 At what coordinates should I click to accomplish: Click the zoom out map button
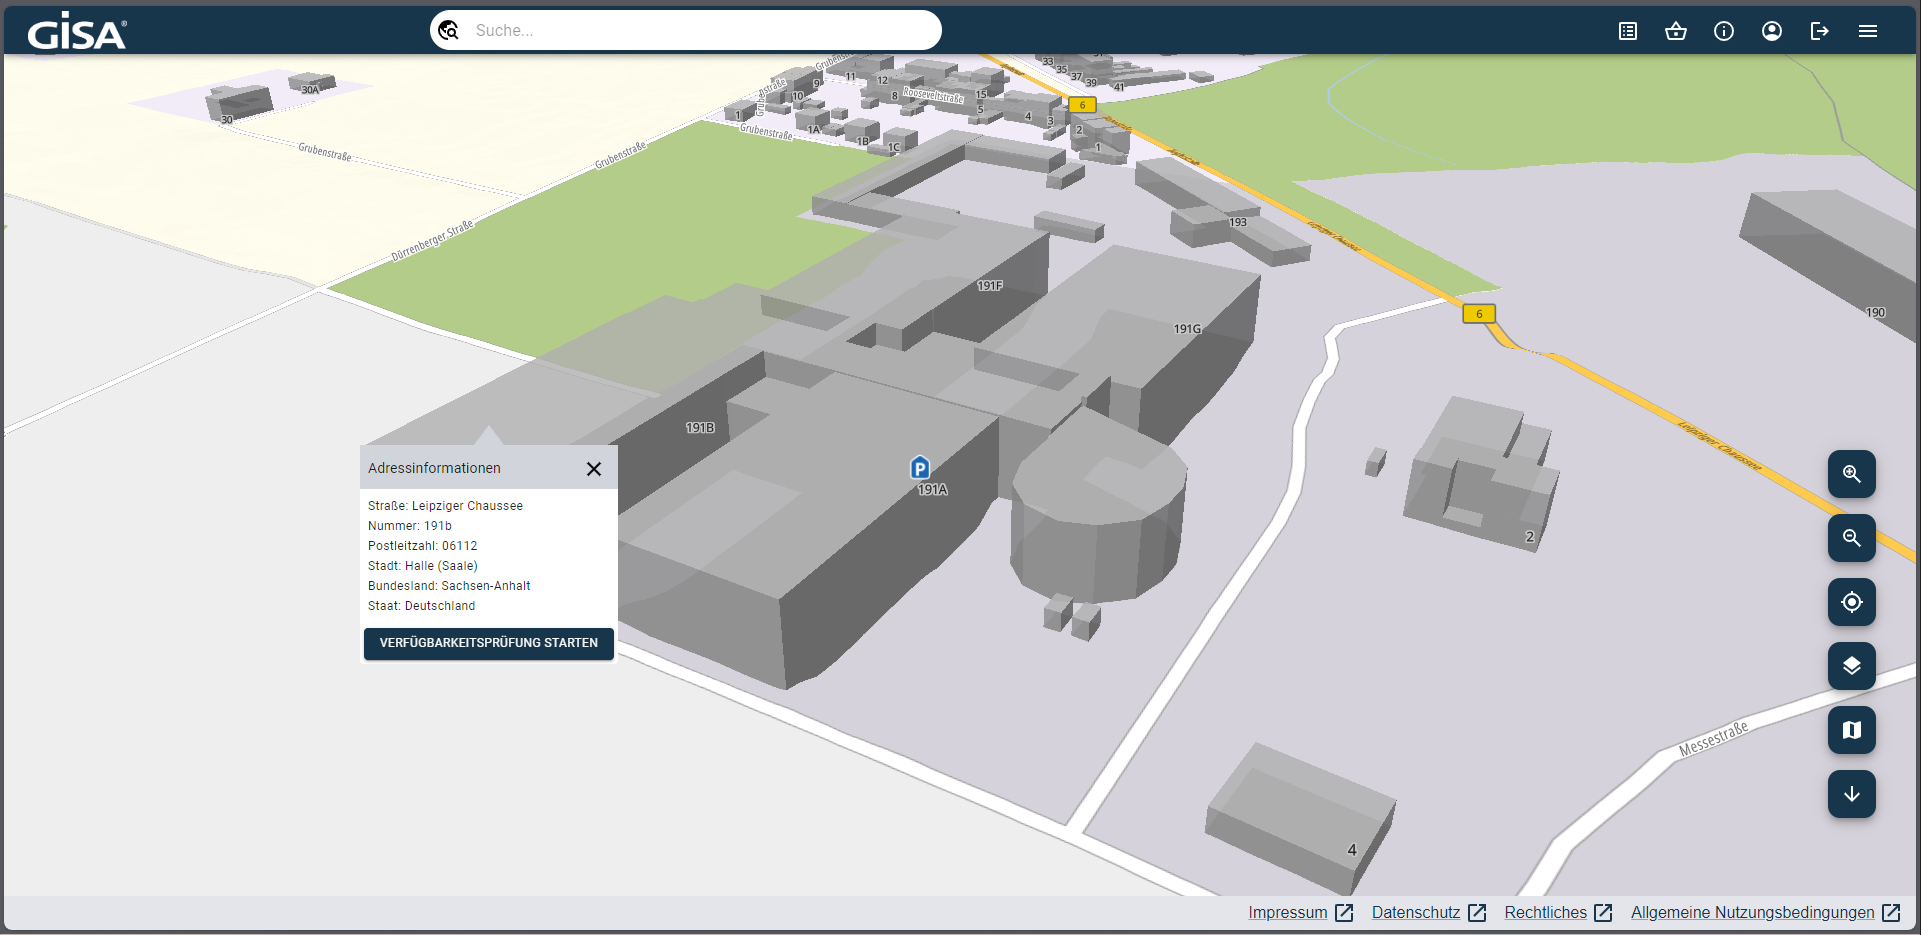tap(1851, 538)
